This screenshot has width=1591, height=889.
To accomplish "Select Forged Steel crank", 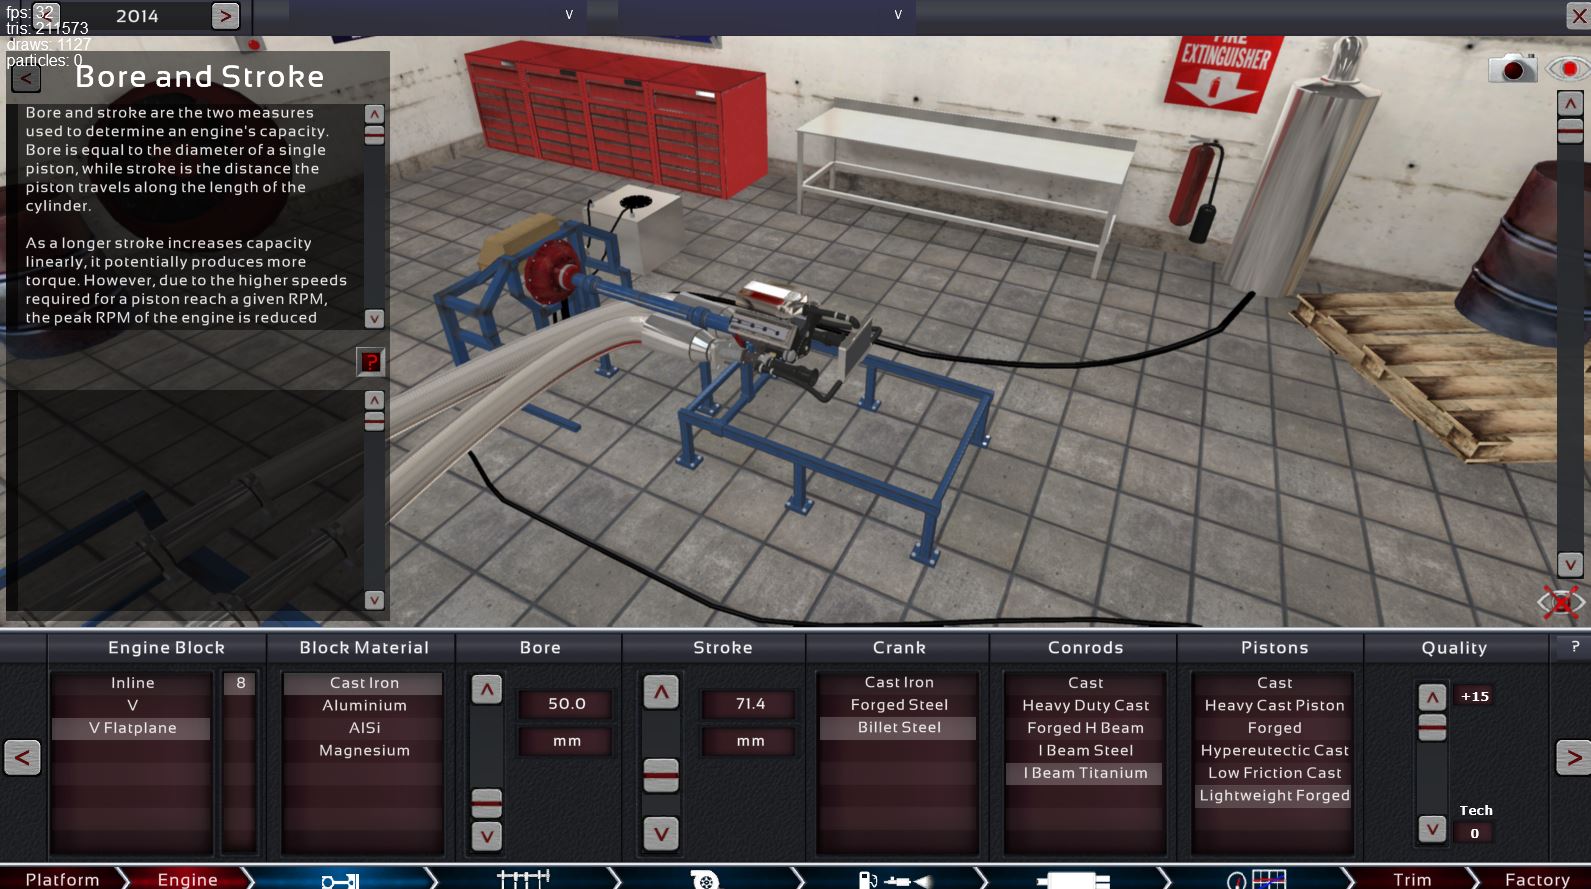I will (x=898, y=705).
